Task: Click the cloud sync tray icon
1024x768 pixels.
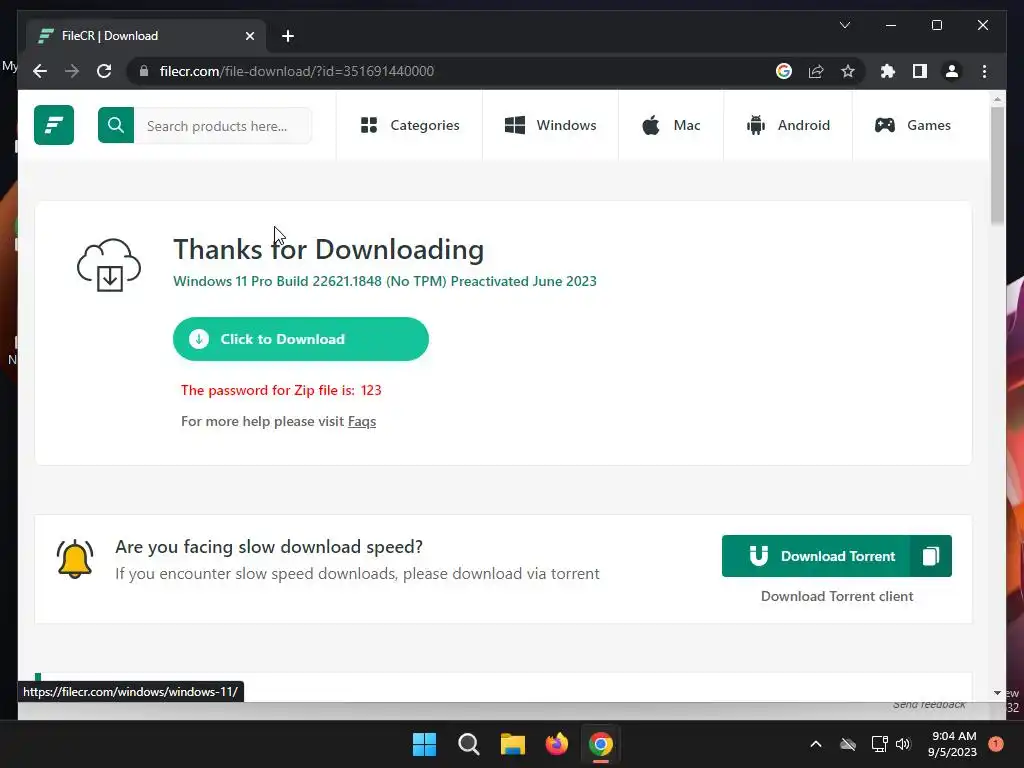Action: pos(848,744)
